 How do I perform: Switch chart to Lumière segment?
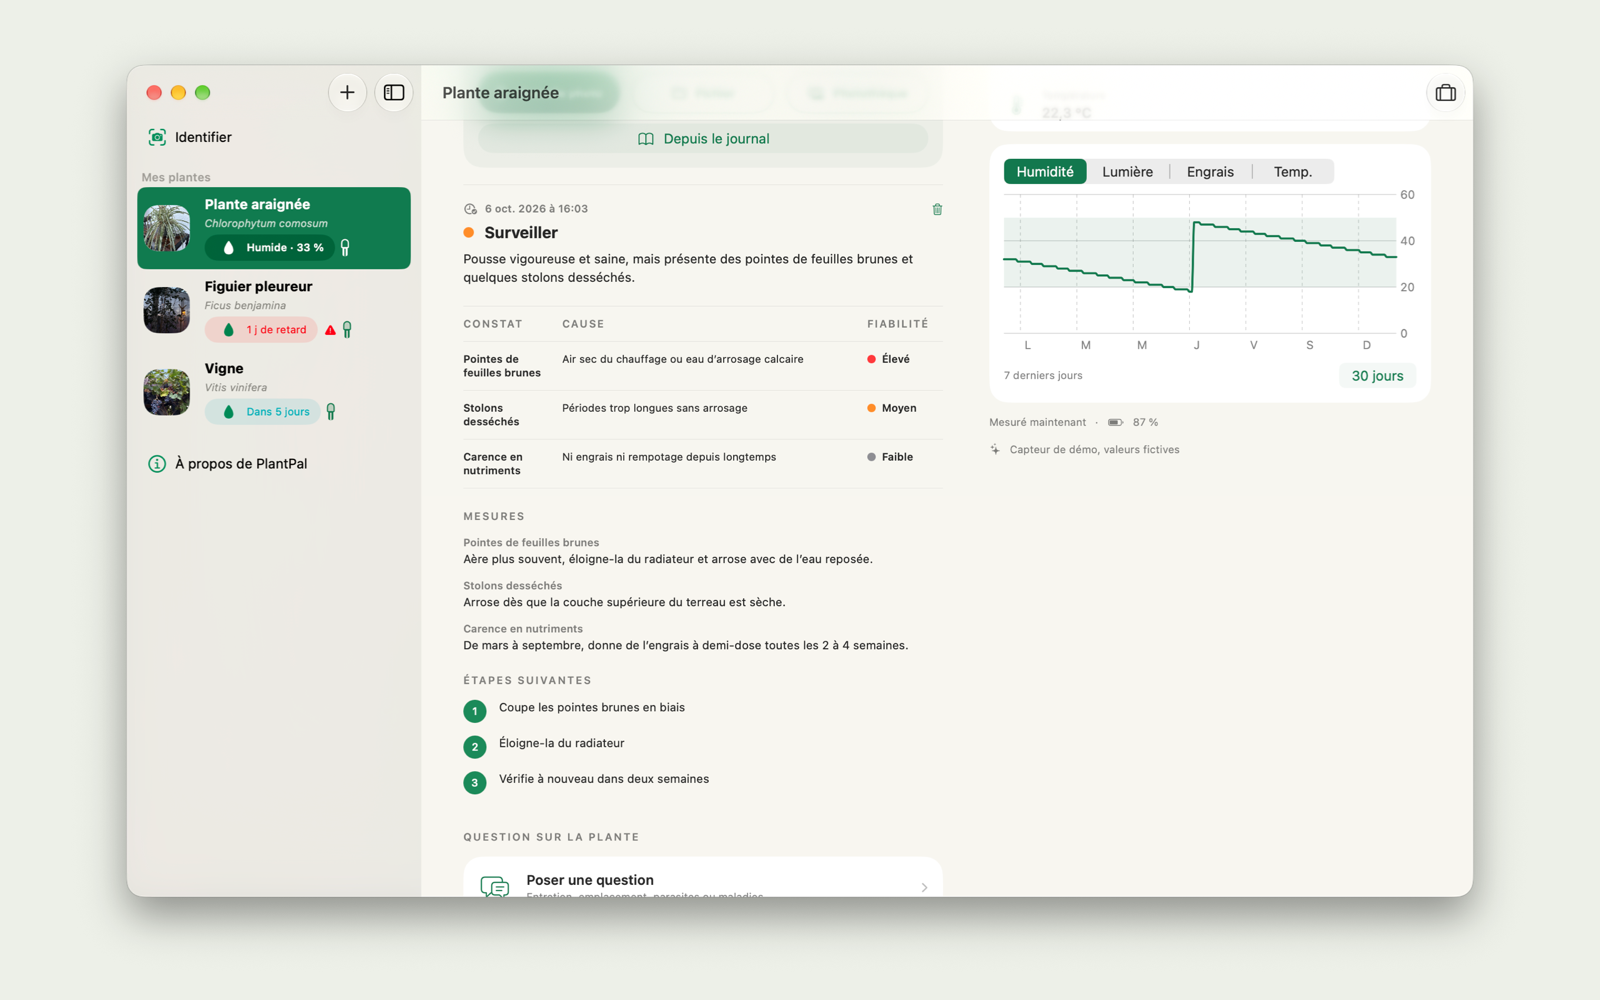coord(1127,172)
